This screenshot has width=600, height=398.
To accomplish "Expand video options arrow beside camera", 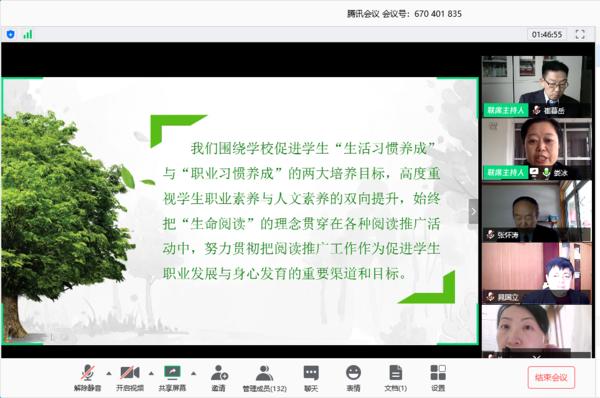I will point(152,373).
